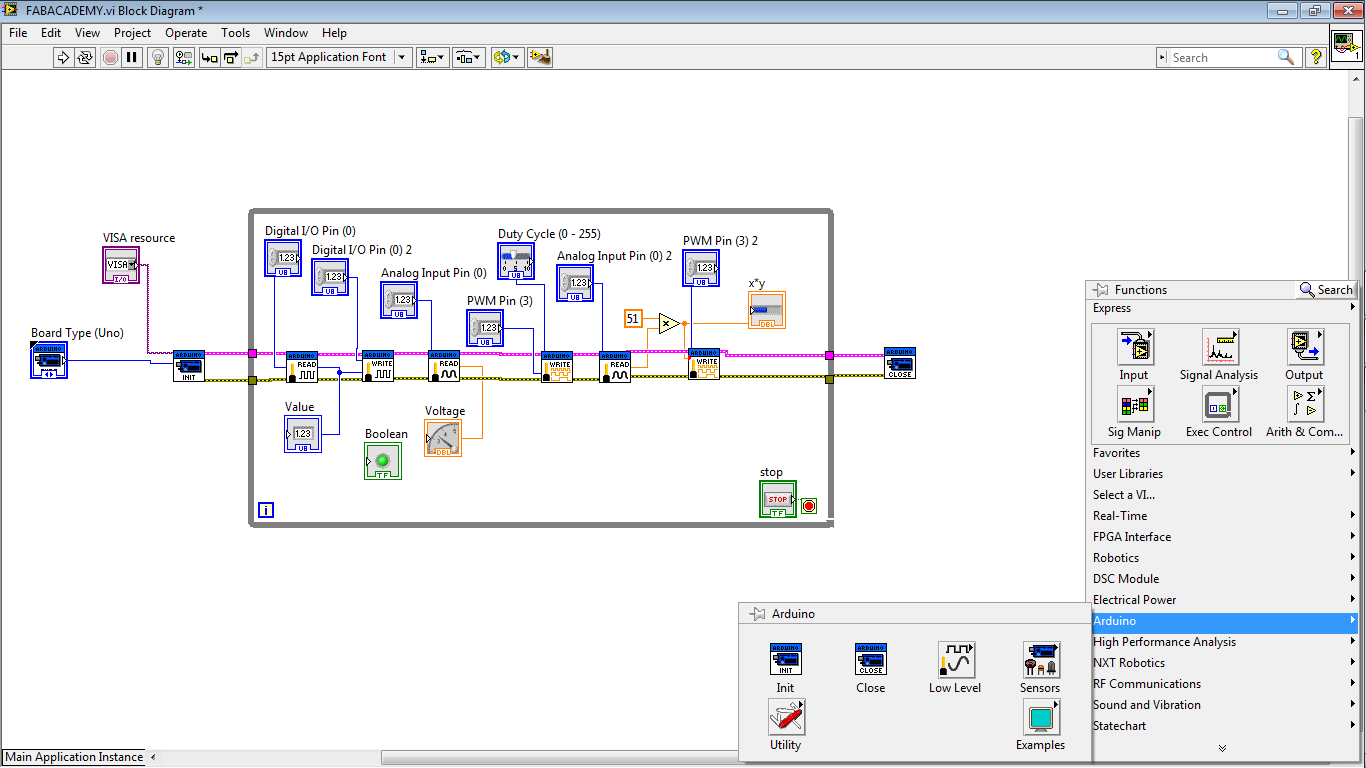Click the stop button terminal

(778, 499)
